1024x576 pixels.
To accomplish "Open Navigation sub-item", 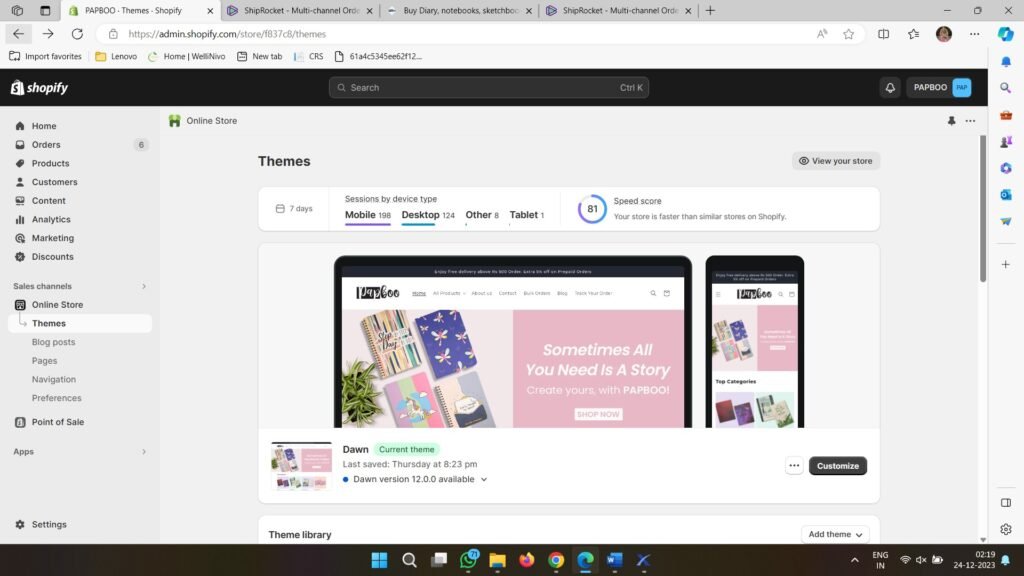I will 54,379.
